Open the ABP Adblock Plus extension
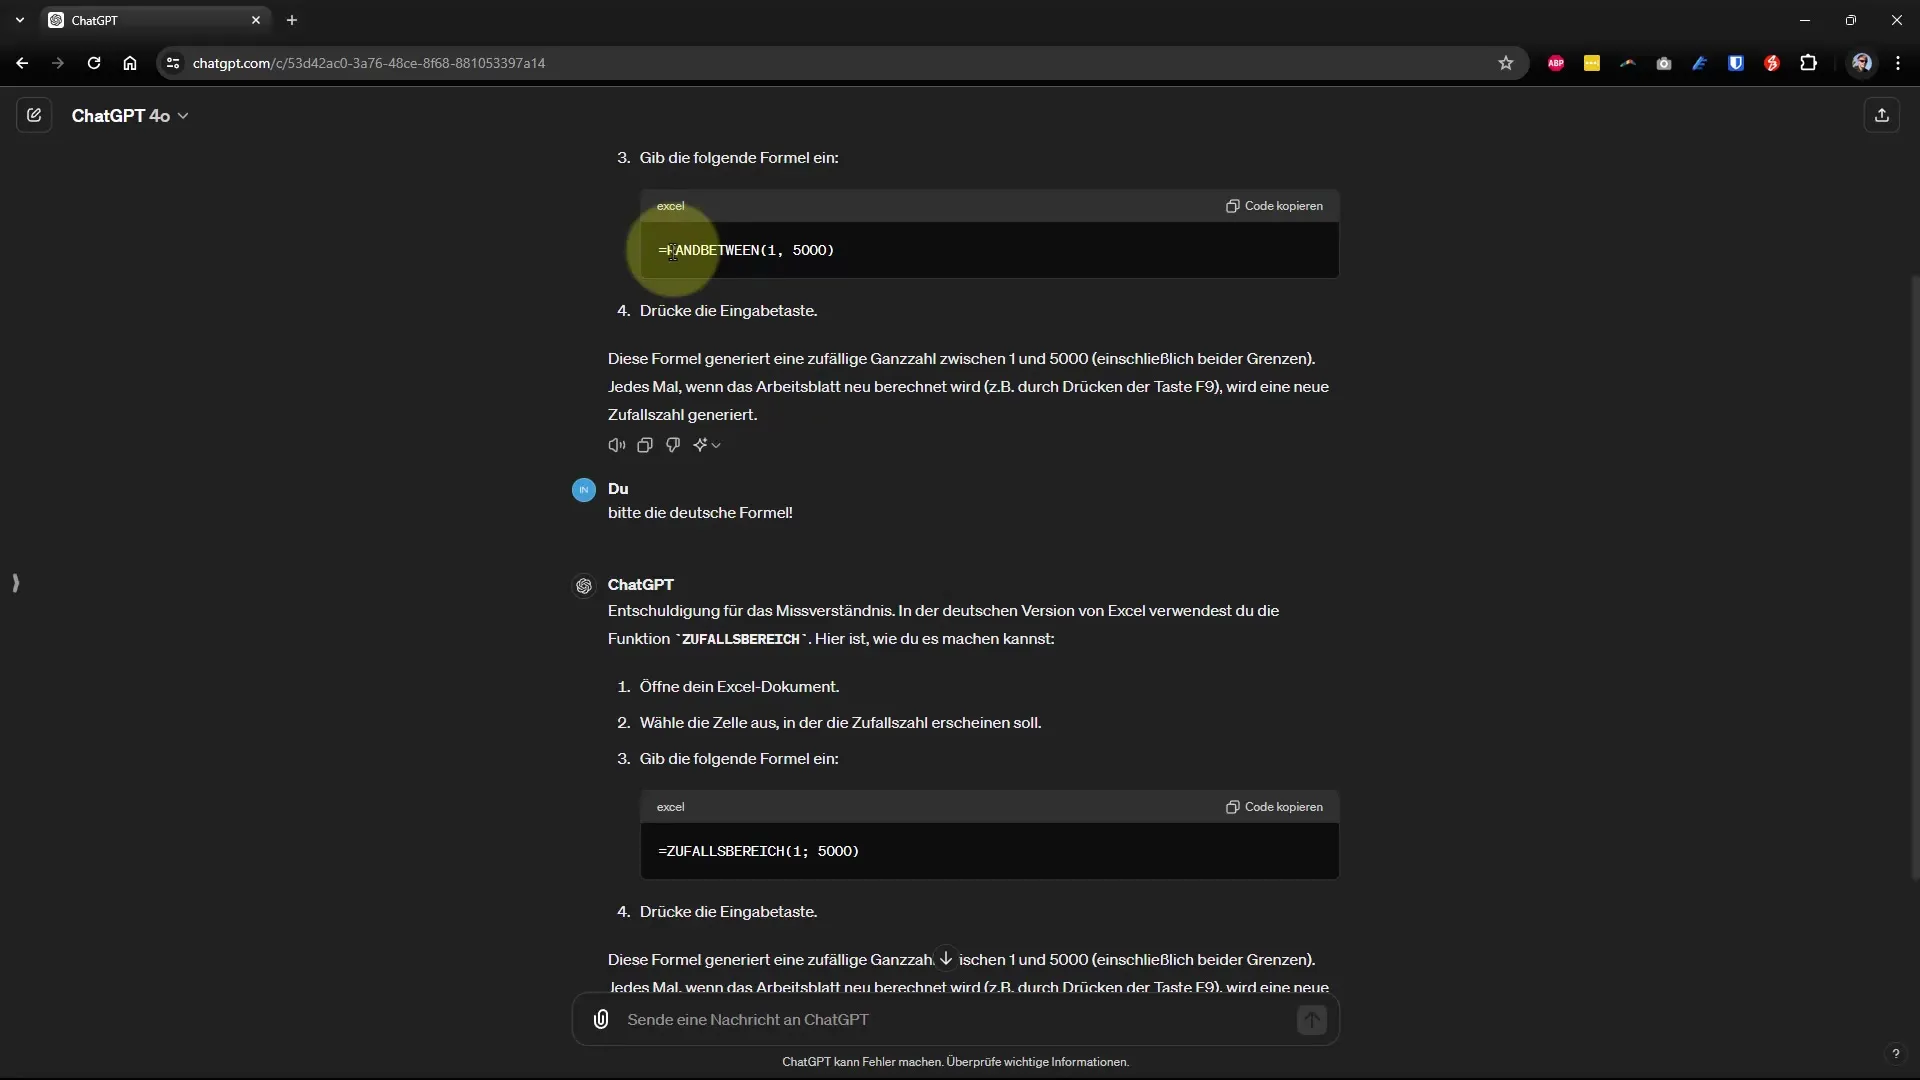This screenshot has height=1080, width=1920. click(1556, 63)
